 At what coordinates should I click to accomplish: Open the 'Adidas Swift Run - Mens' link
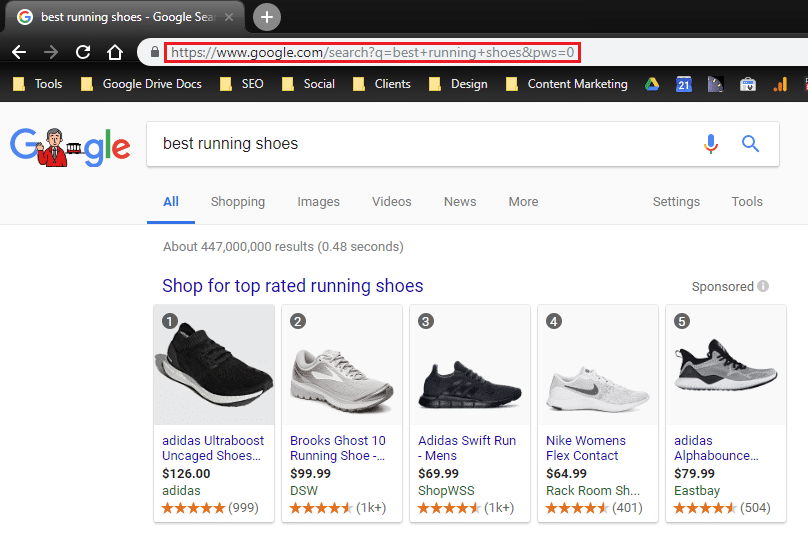click(467, 448)
